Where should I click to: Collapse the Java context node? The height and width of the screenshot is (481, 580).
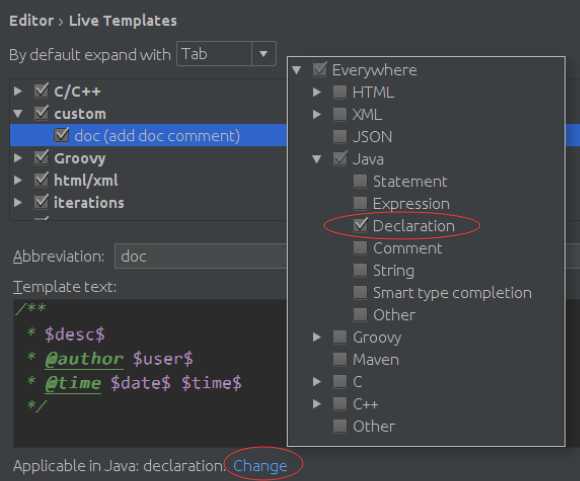pyautogui.click(x=317, y=159)
